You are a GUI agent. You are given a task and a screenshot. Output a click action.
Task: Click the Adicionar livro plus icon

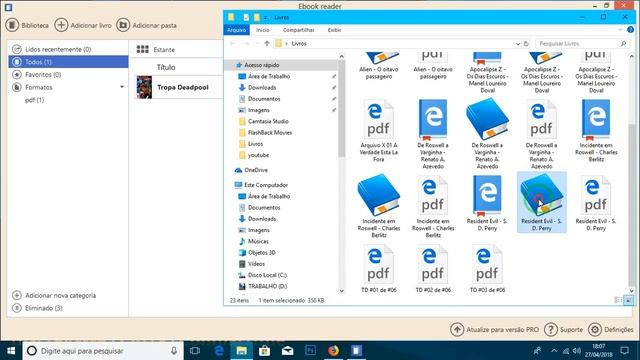click(61, 25)
